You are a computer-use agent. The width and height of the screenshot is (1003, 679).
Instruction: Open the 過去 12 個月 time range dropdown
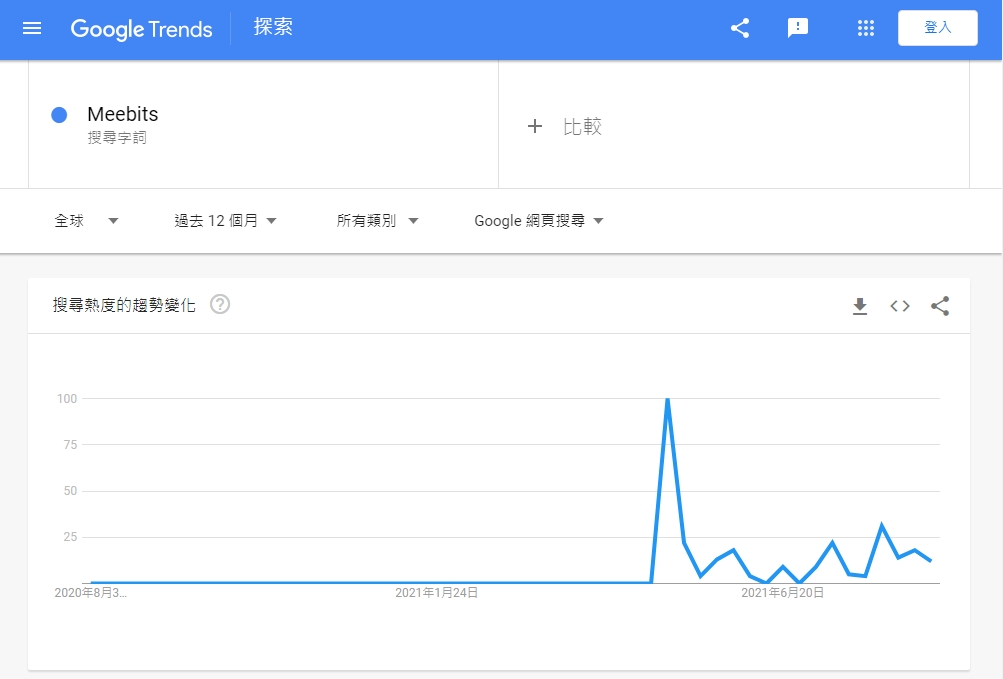pyautogui.click(x=225, y=221)
